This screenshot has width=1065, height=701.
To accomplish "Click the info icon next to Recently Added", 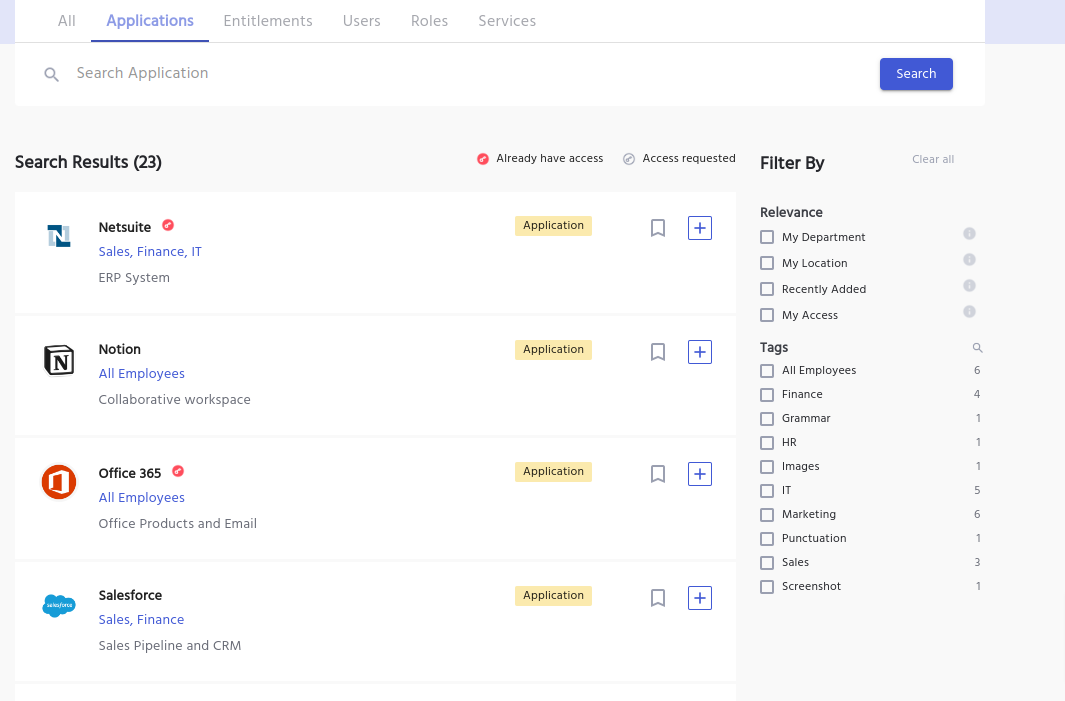I will [969, 286].
